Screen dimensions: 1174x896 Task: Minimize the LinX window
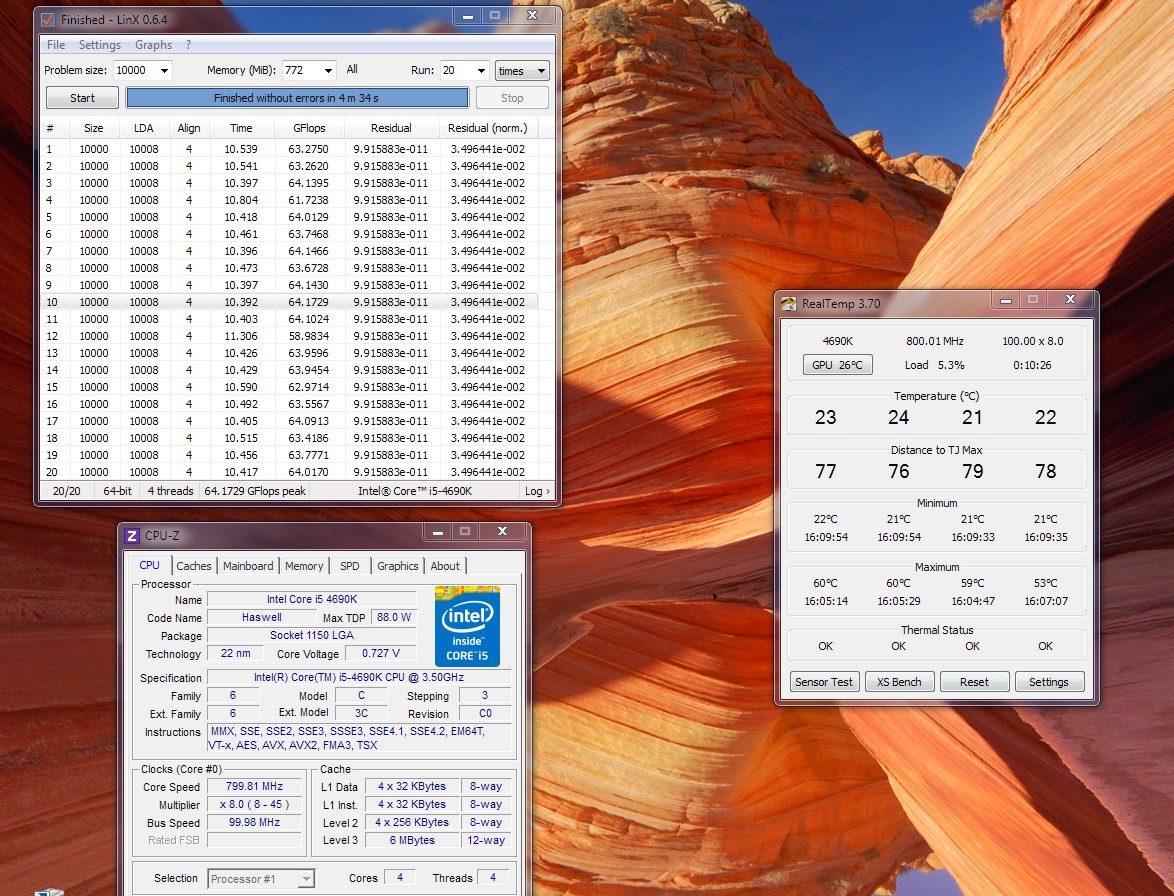click(x=468, y=16)
